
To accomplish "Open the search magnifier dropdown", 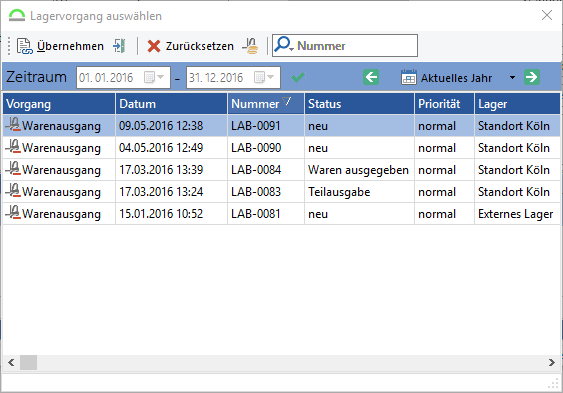I will pyautogui.click(x=284, y=45).
